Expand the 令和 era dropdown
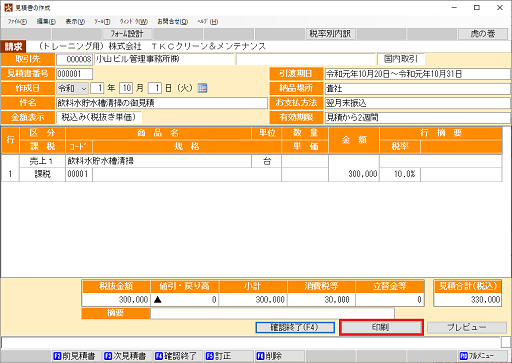This screenshot has width=512, height=363. (84, 89)
